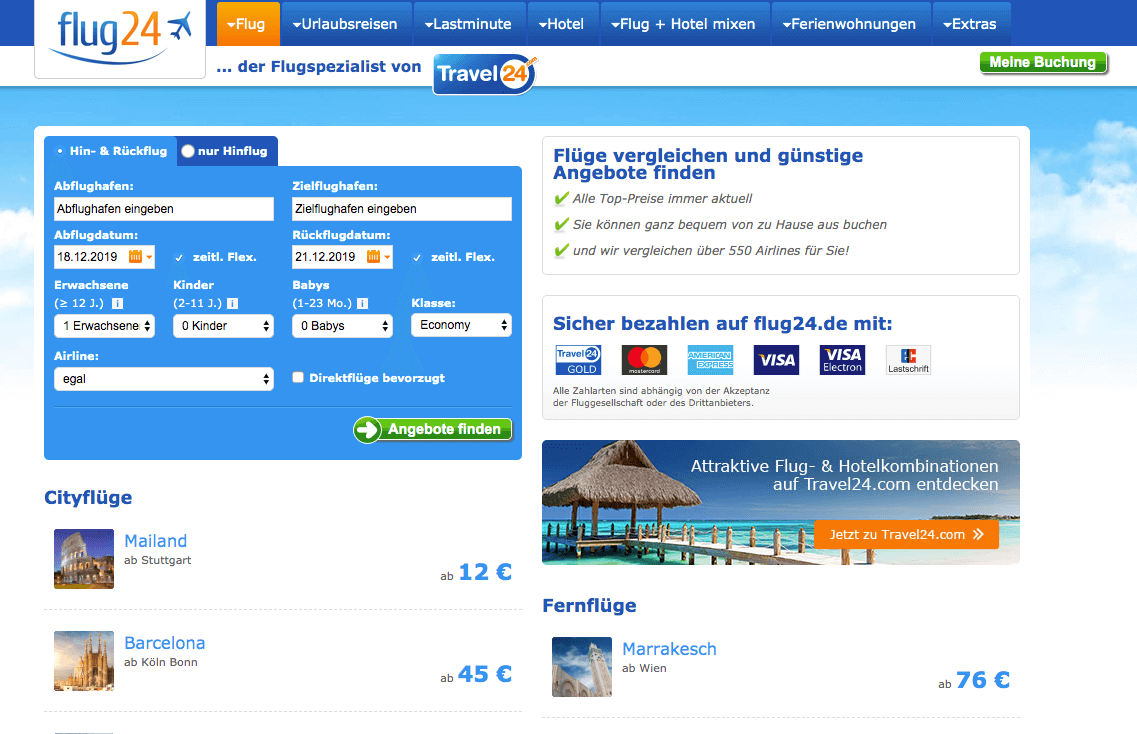The width and height of the screenshot is (1137, 734).
Task: Open the Erwachsene dropdown
Action: [x=104, y=326]
